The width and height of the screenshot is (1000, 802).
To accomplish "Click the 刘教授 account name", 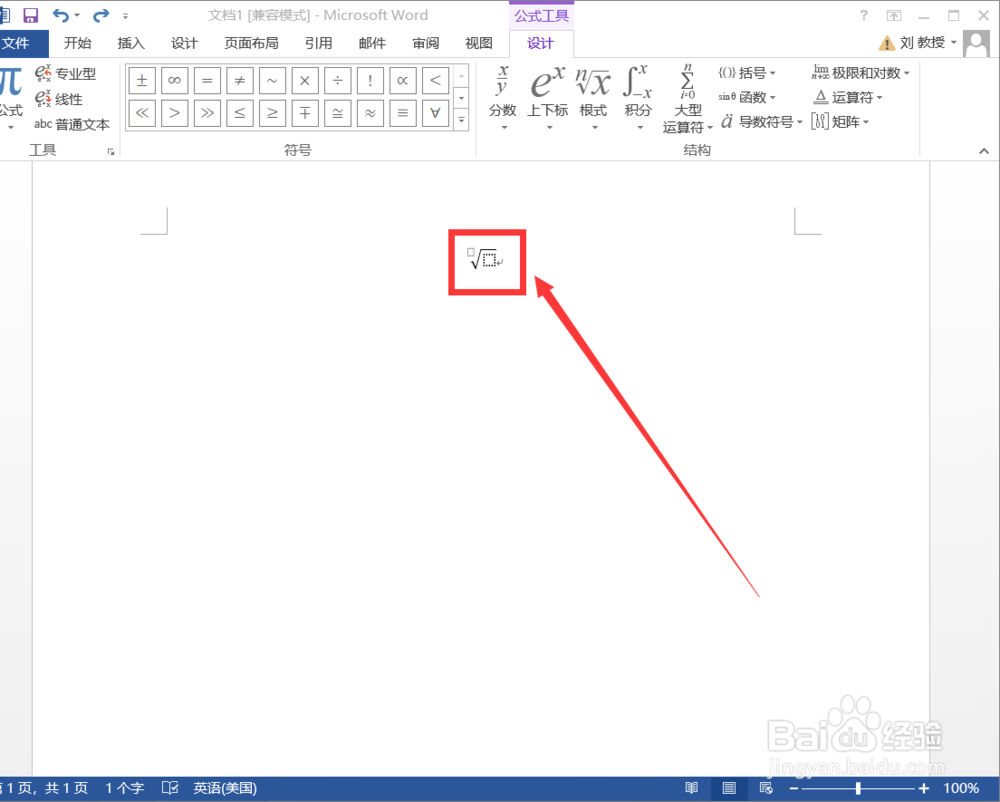I will pyautogui.click(x=922, y=42).
